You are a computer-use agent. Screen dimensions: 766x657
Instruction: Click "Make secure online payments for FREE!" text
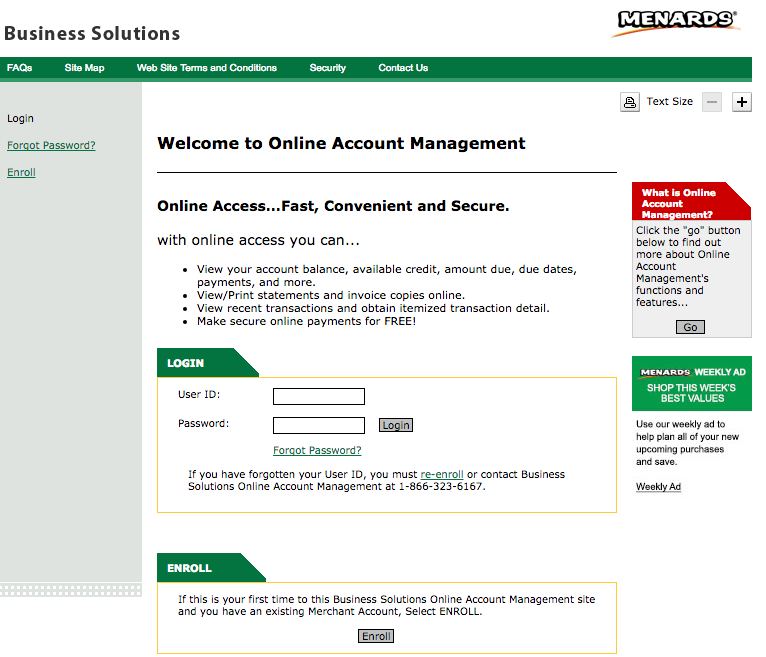click(x=306, y=321)
